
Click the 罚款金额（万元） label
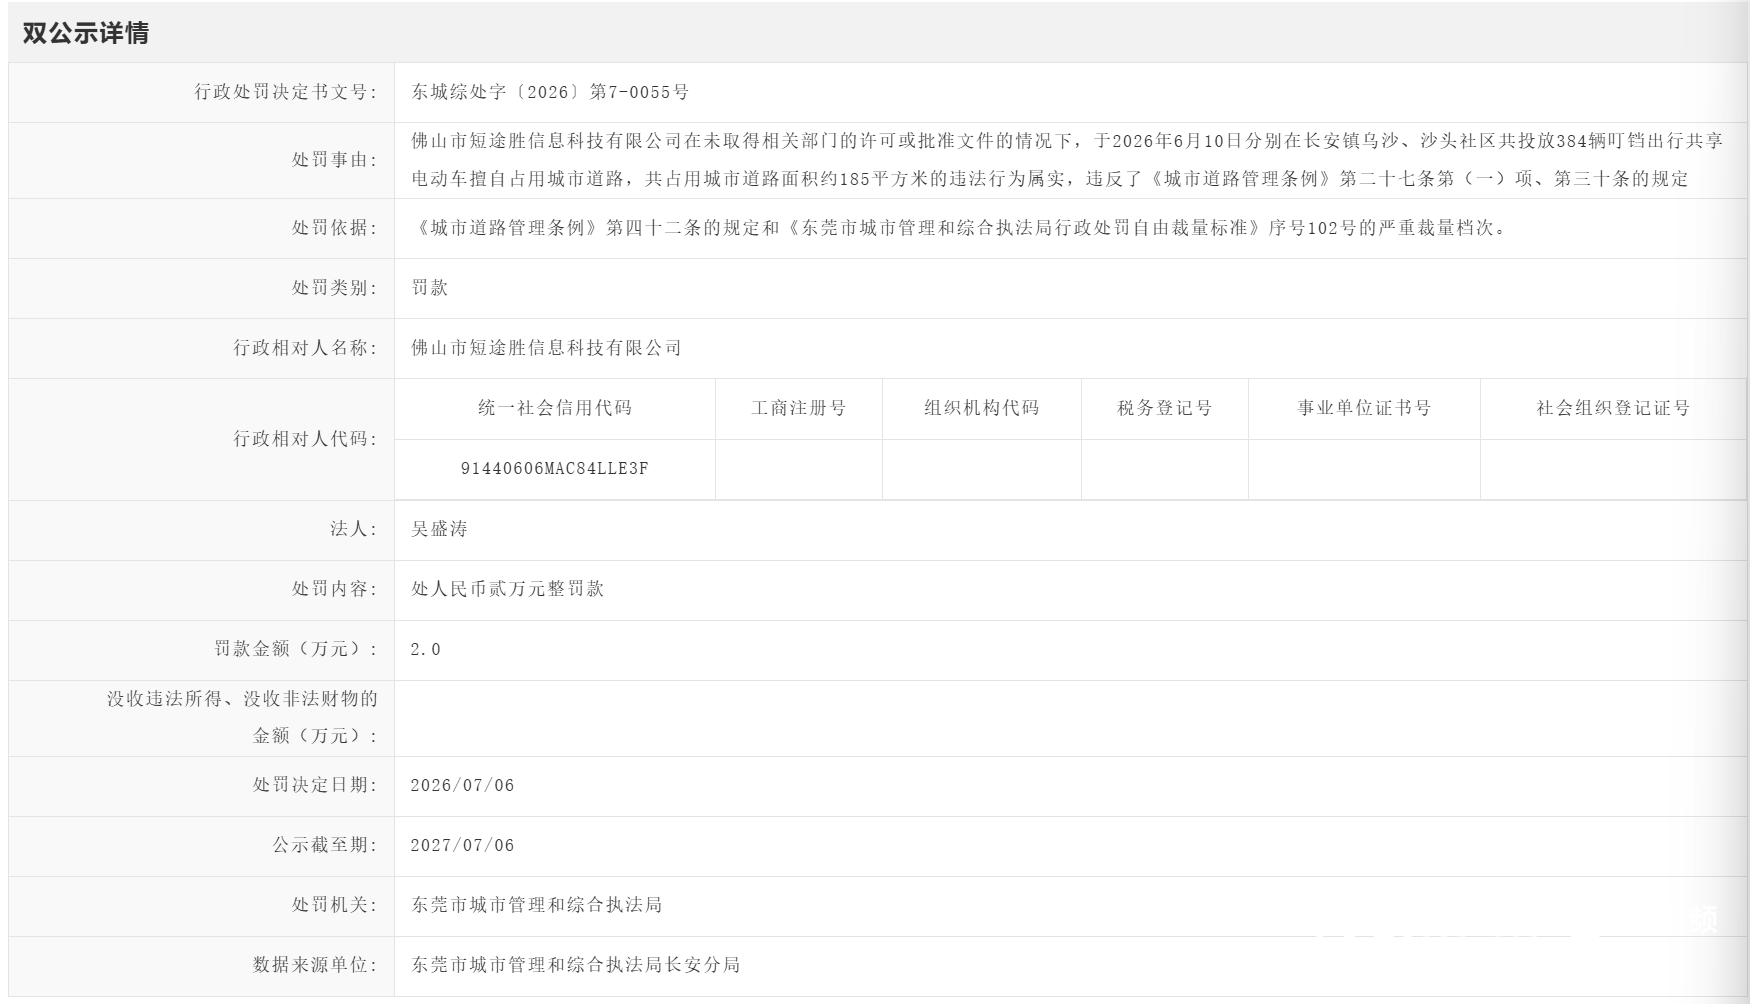[296, 649]
